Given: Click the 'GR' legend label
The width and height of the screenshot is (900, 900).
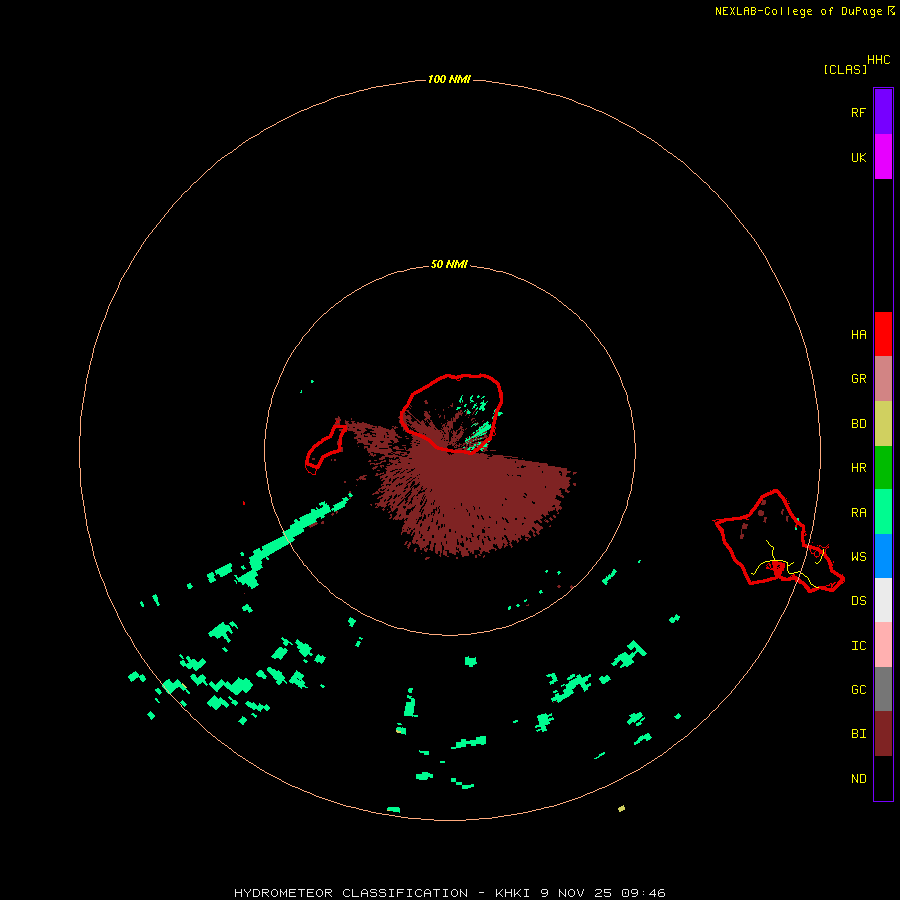Looking at the screenshot, I should point(859,379).
